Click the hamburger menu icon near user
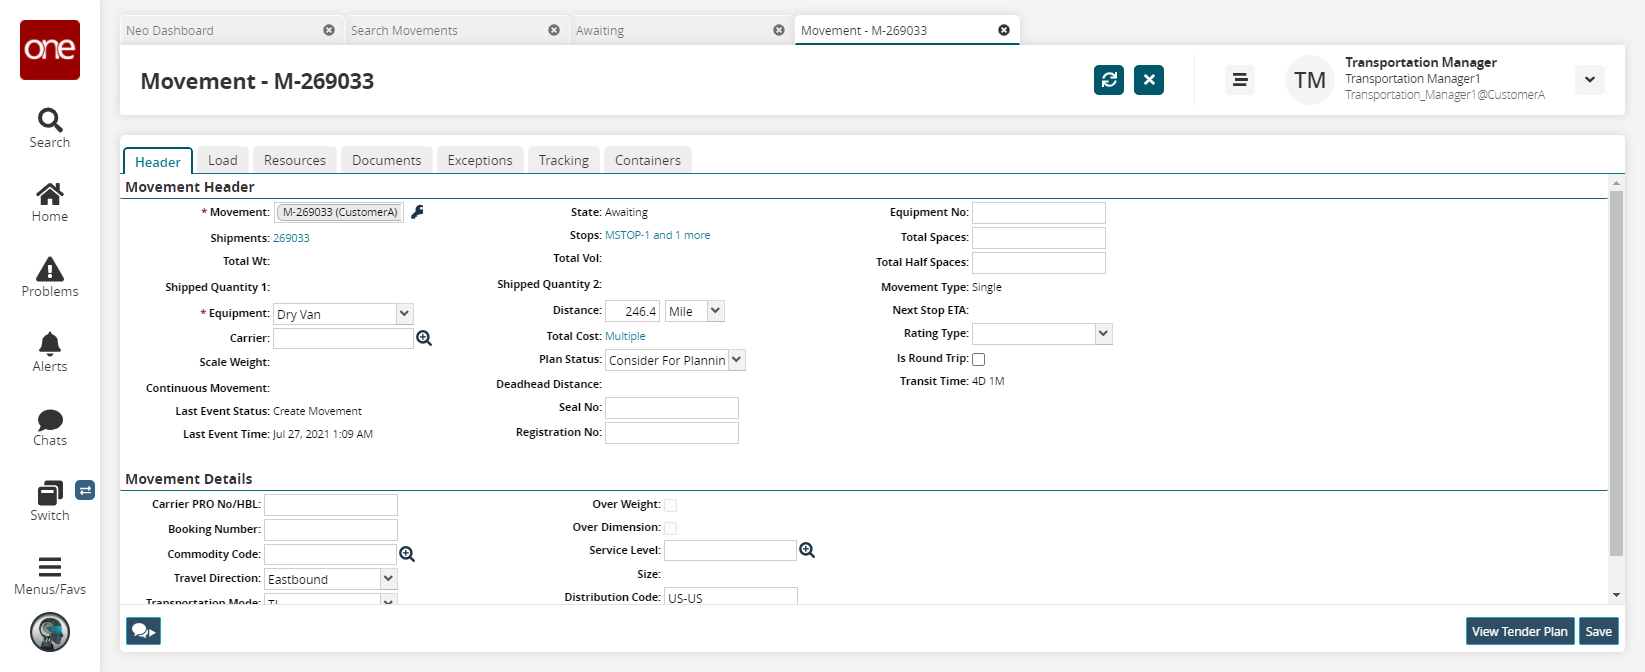Screen dimensions: 1645x672 [x=1240, y=80]
